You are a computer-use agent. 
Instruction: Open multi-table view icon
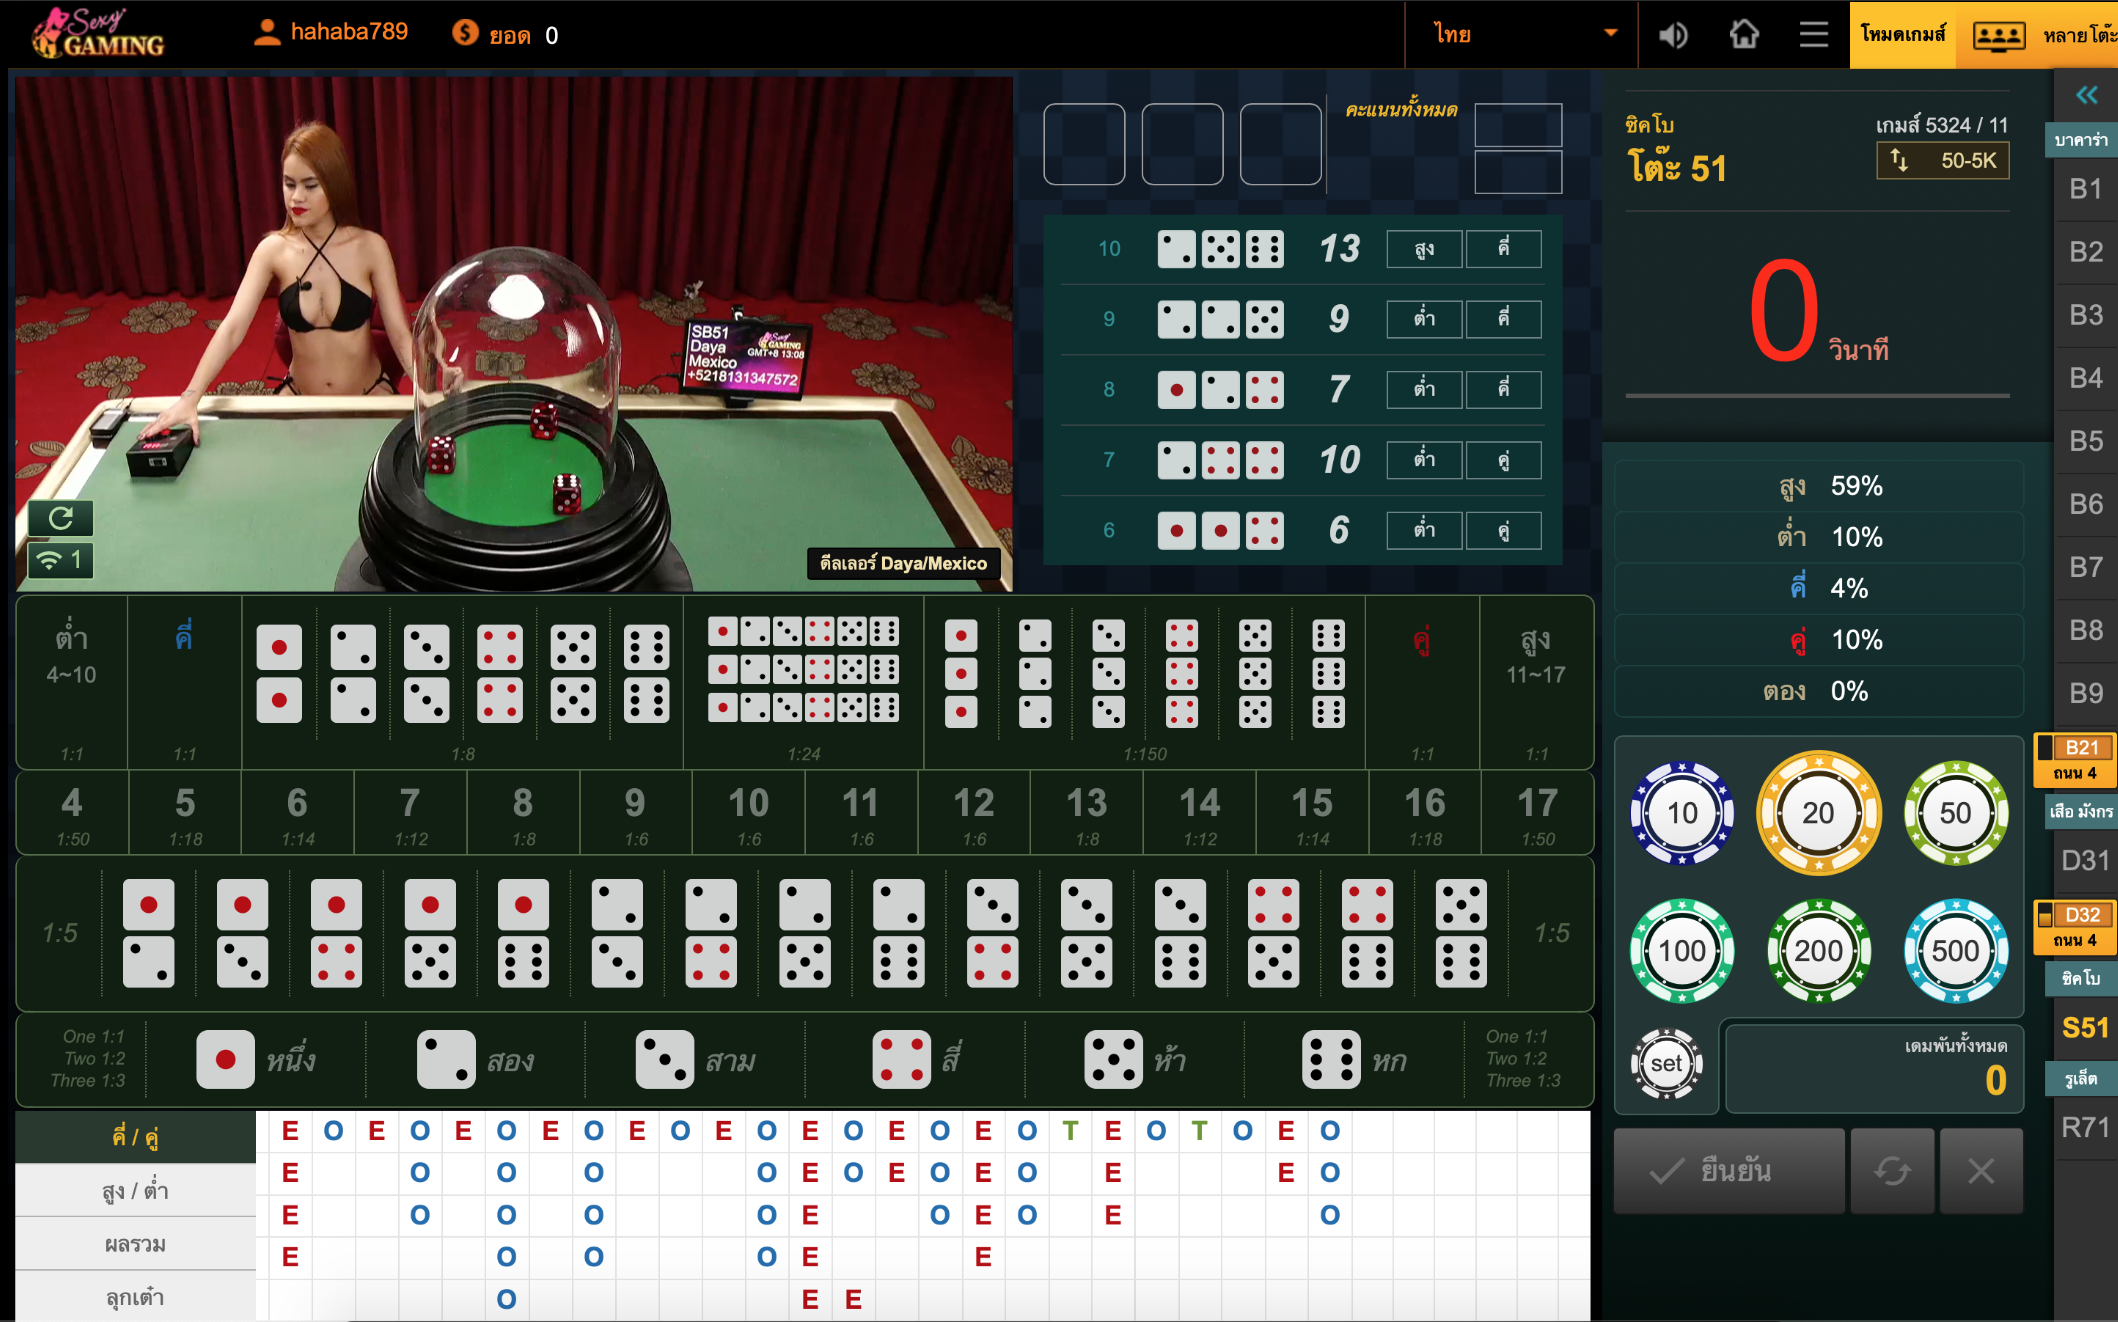click(1998, 36)
